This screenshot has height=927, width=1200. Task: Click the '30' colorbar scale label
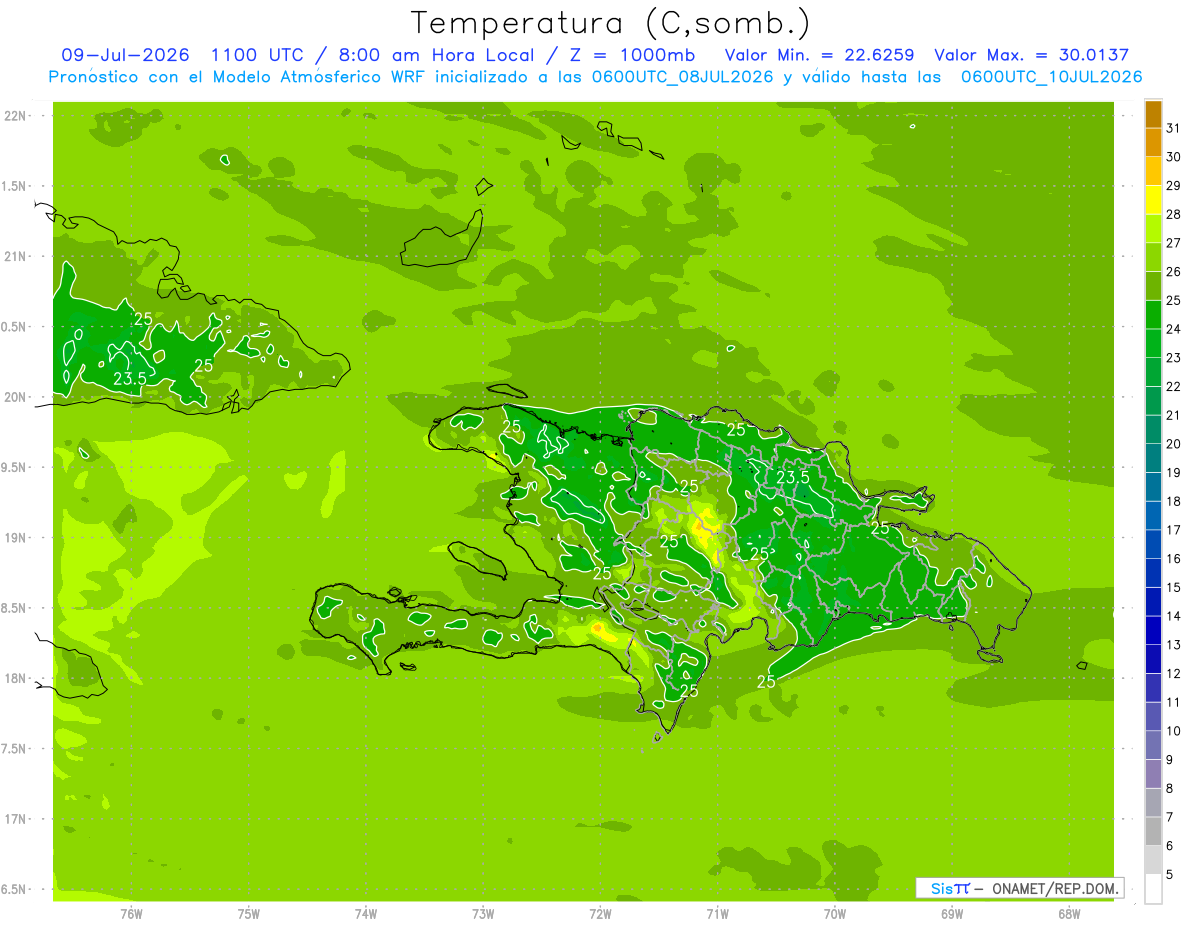coord(1174,157)
